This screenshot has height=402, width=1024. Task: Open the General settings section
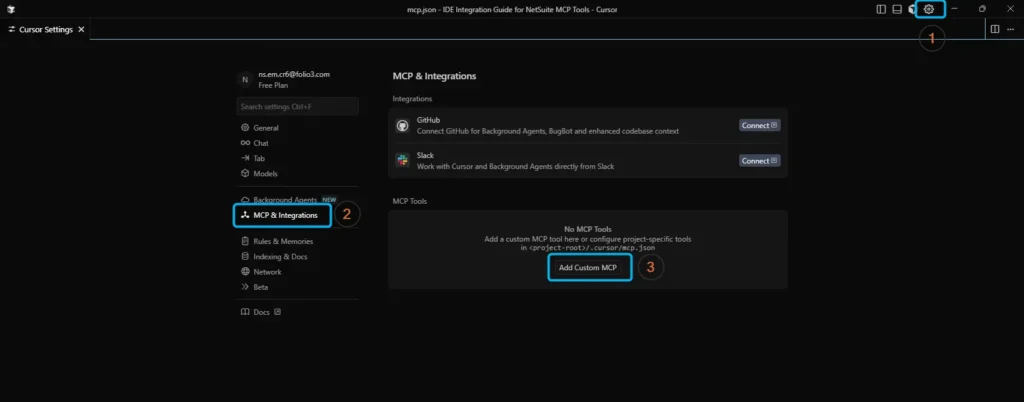tap(265, 128)
